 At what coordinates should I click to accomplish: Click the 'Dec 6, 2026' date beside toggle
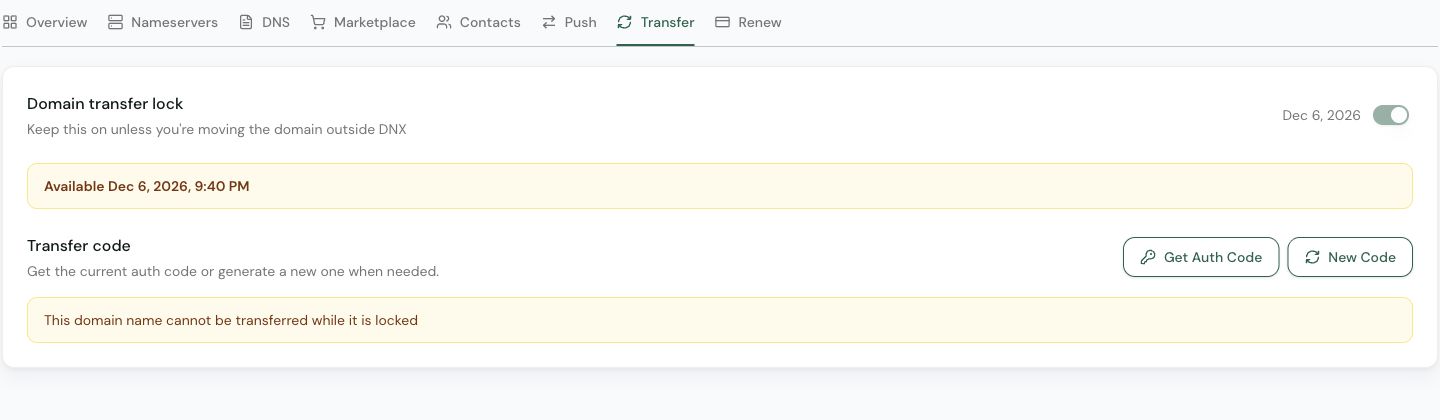pos(1321,115)
